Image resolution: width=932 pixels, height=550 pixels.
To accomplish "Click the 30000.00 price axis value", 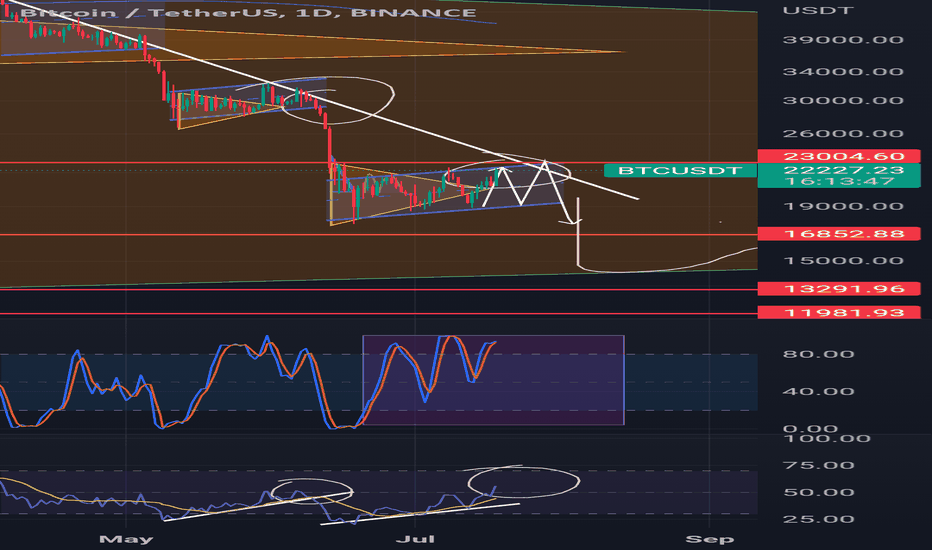I will pyautogui.click(x=843, y=100).
